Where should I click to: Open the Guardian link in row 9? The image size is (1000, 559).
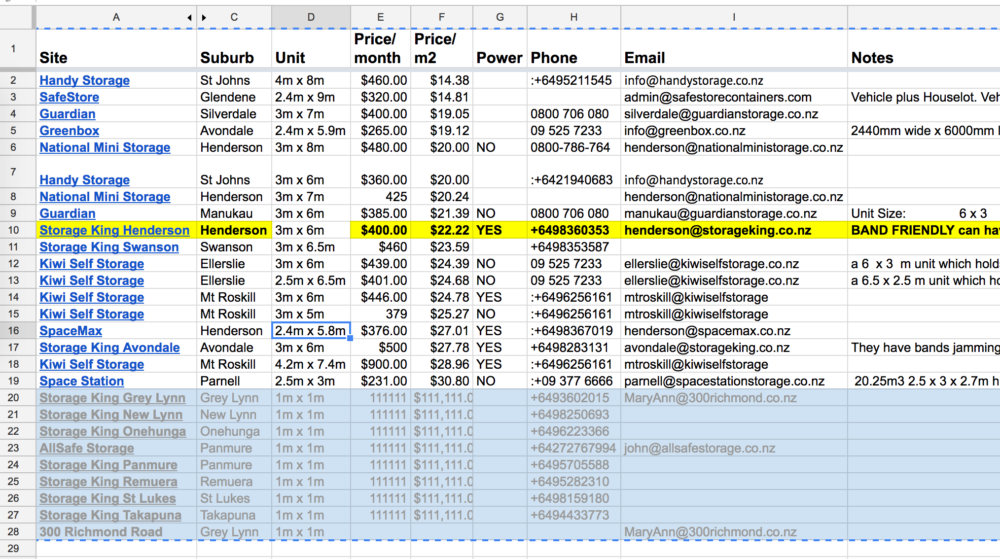click(x=67, y=214)
